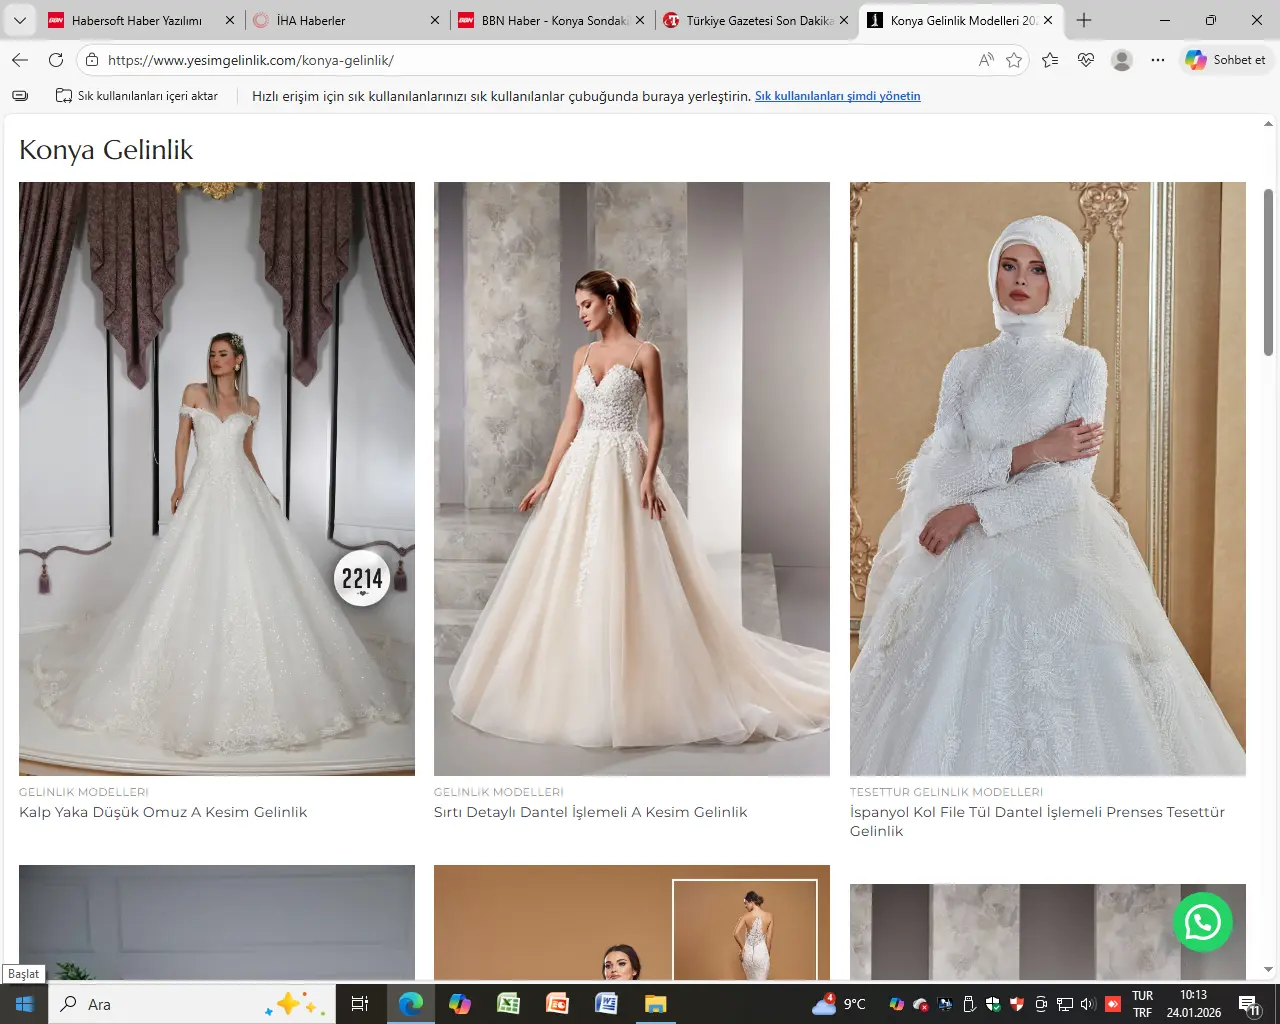Open the Favorites list icon
The width and height of the screenshot is (1280, 1024).
(1050, 60)
